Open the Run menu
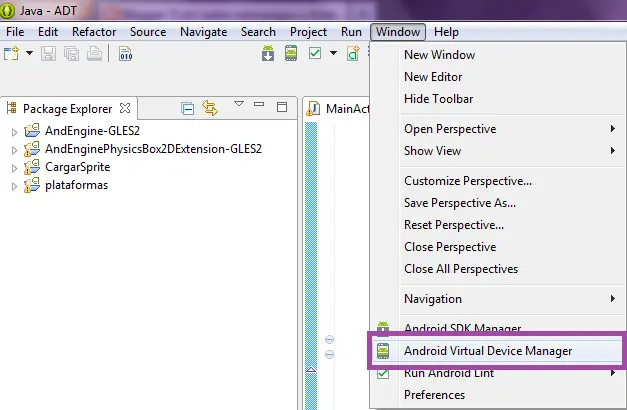The height and width of the screenshot is (410, 627). point(351,32)
